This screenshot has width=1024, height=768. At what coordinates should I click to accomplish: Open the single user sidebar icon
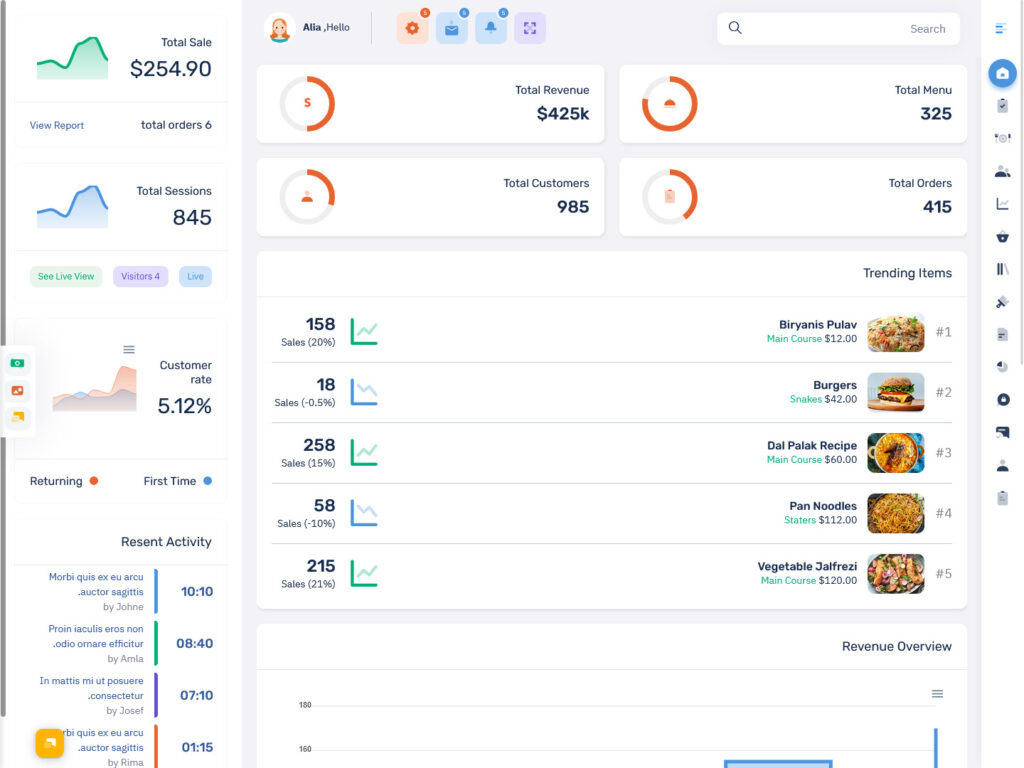1002,466
